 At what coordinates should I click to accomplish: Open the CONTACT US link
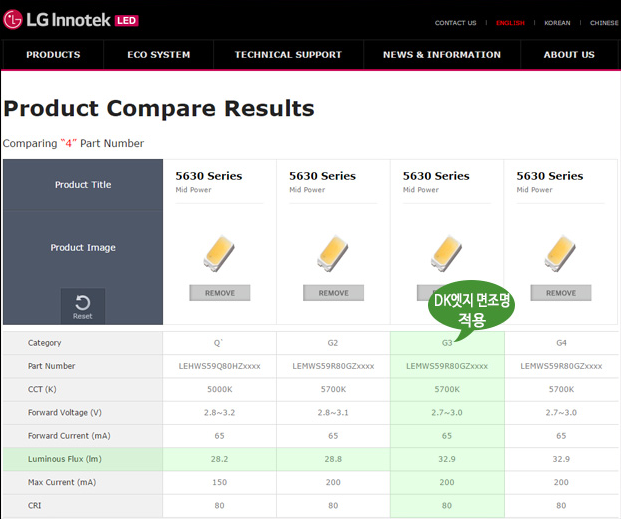tap(455, 23)
